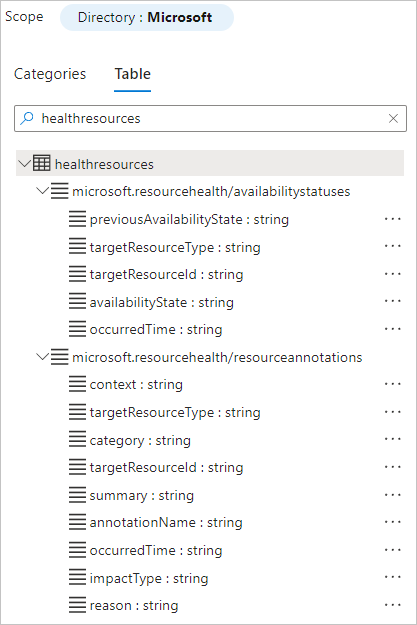Open ellipsis menu for availabilityState row
Image resolution: width=417 pixels, height=625 pixels.
[392, 302]
